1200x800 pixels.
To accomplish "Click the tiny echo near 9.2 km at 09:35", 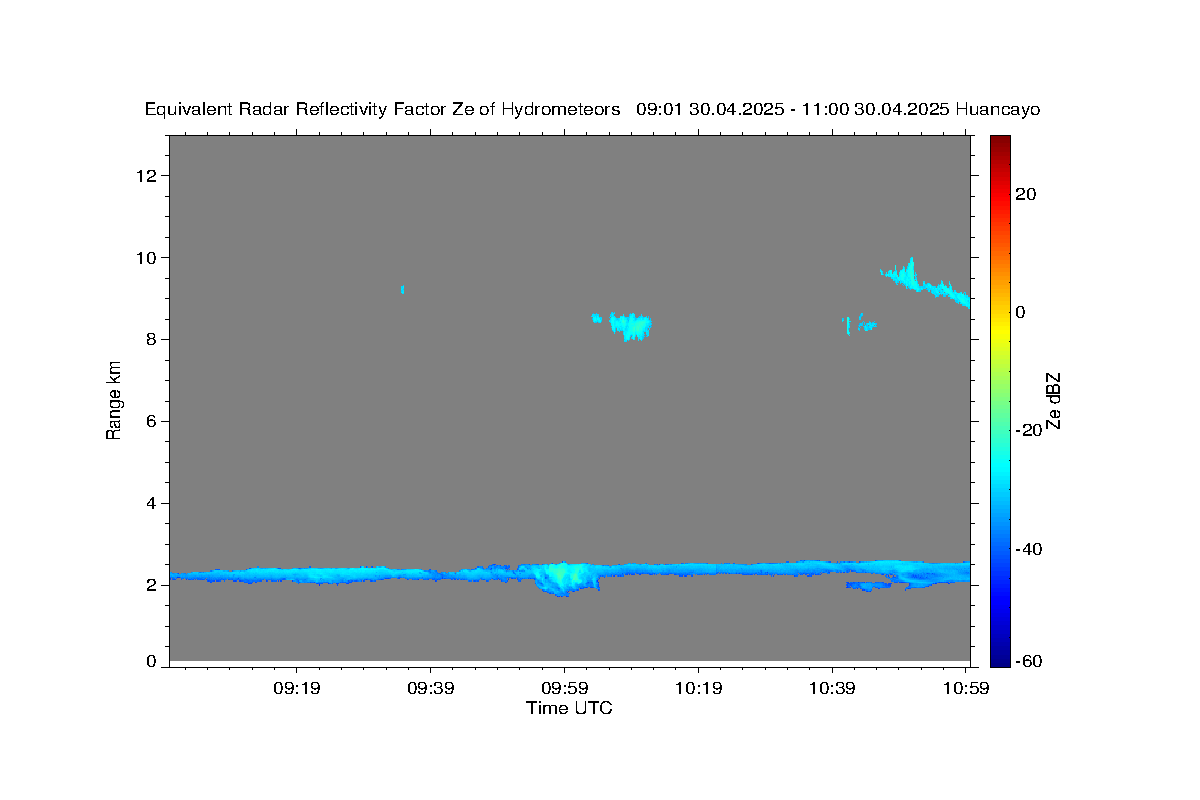I will coord(402,289).
